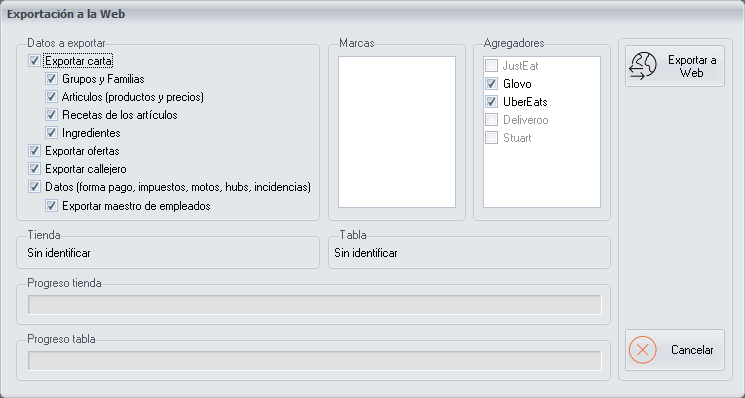745x398 pixels.
Task: Select the Tienda Sin identificar field
Action: coord(168,253)
